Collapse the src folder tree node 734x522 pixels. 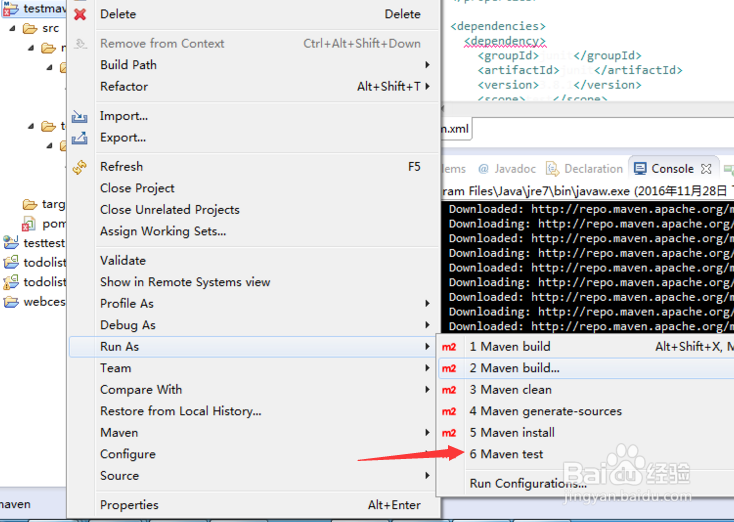coord(13,29)
